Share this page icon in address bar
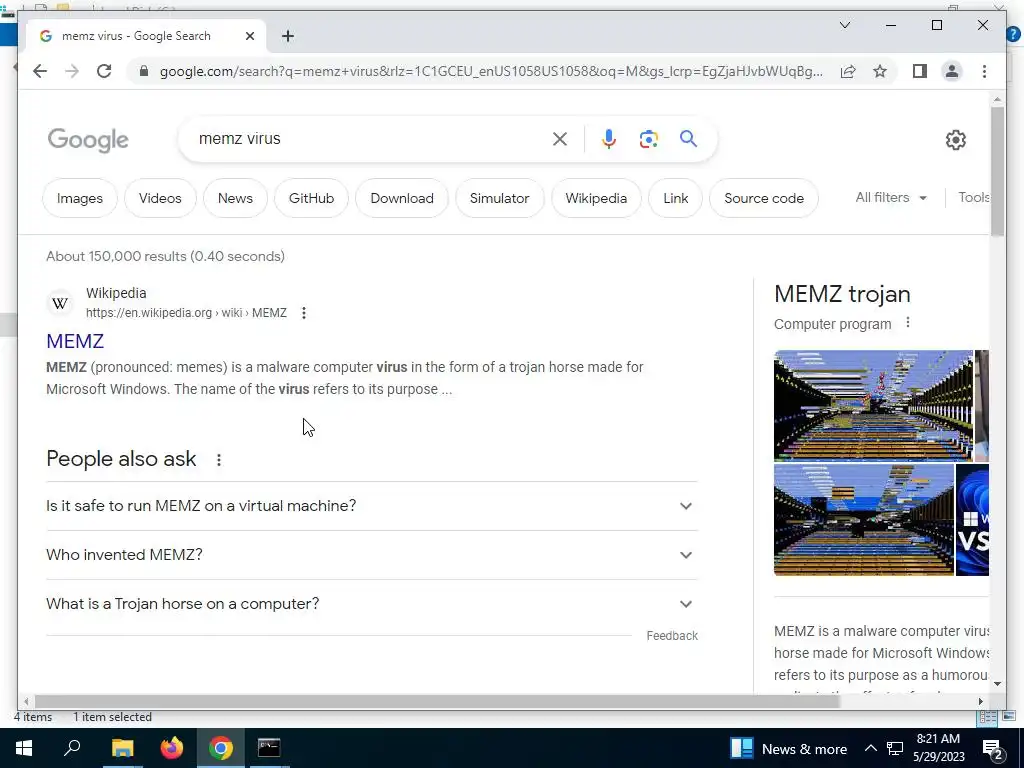 [x=848, y=71]
